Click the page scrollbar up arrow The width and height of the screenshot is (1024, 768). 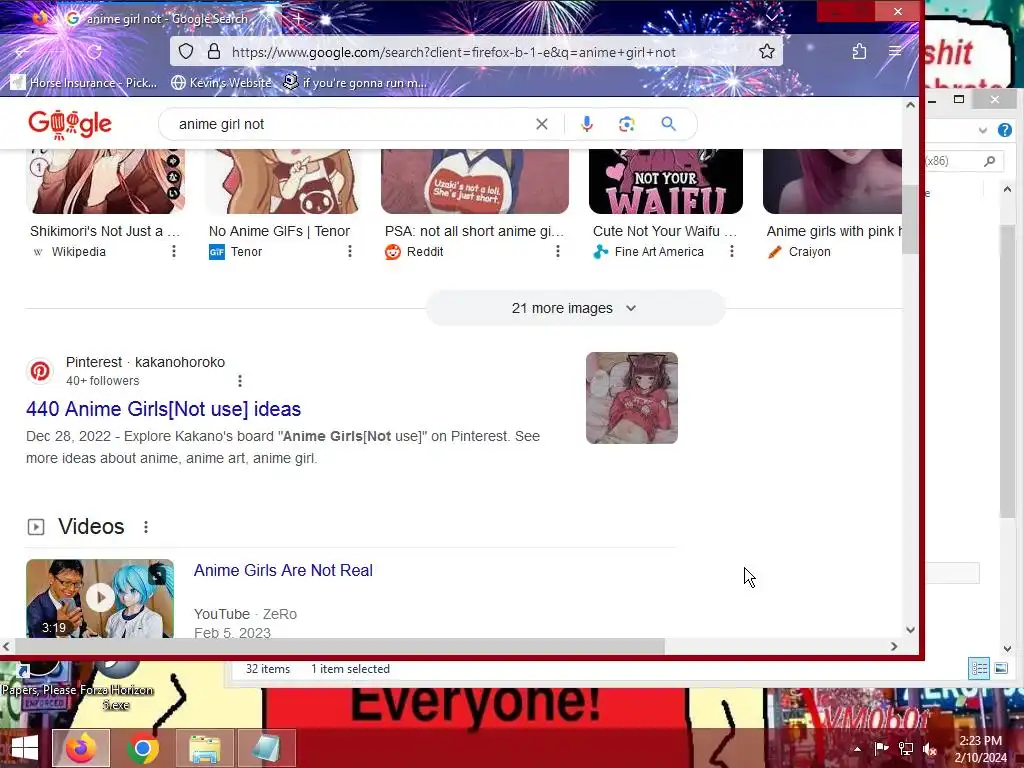coord(910,105)
